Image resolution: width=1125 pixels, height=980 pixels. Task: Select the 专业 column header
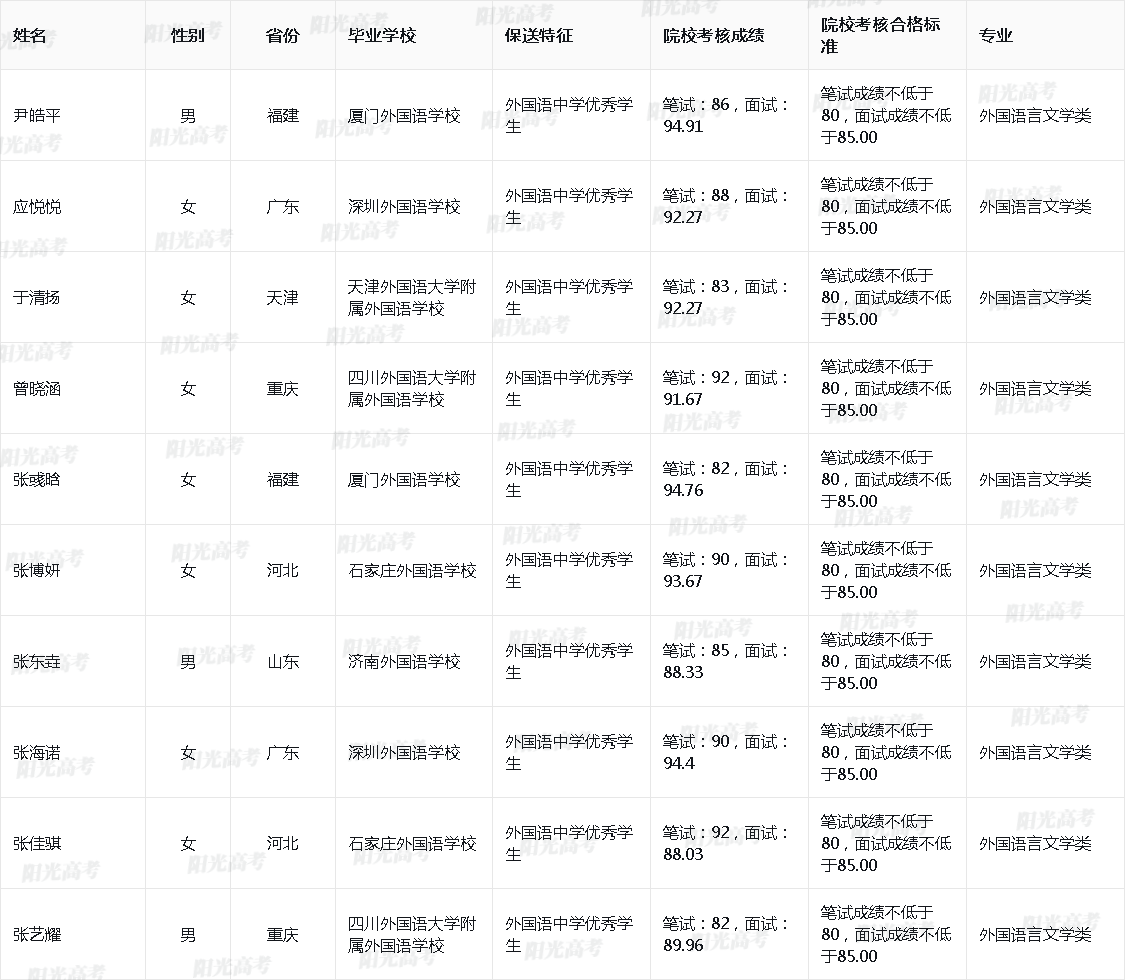coord(995,36)
